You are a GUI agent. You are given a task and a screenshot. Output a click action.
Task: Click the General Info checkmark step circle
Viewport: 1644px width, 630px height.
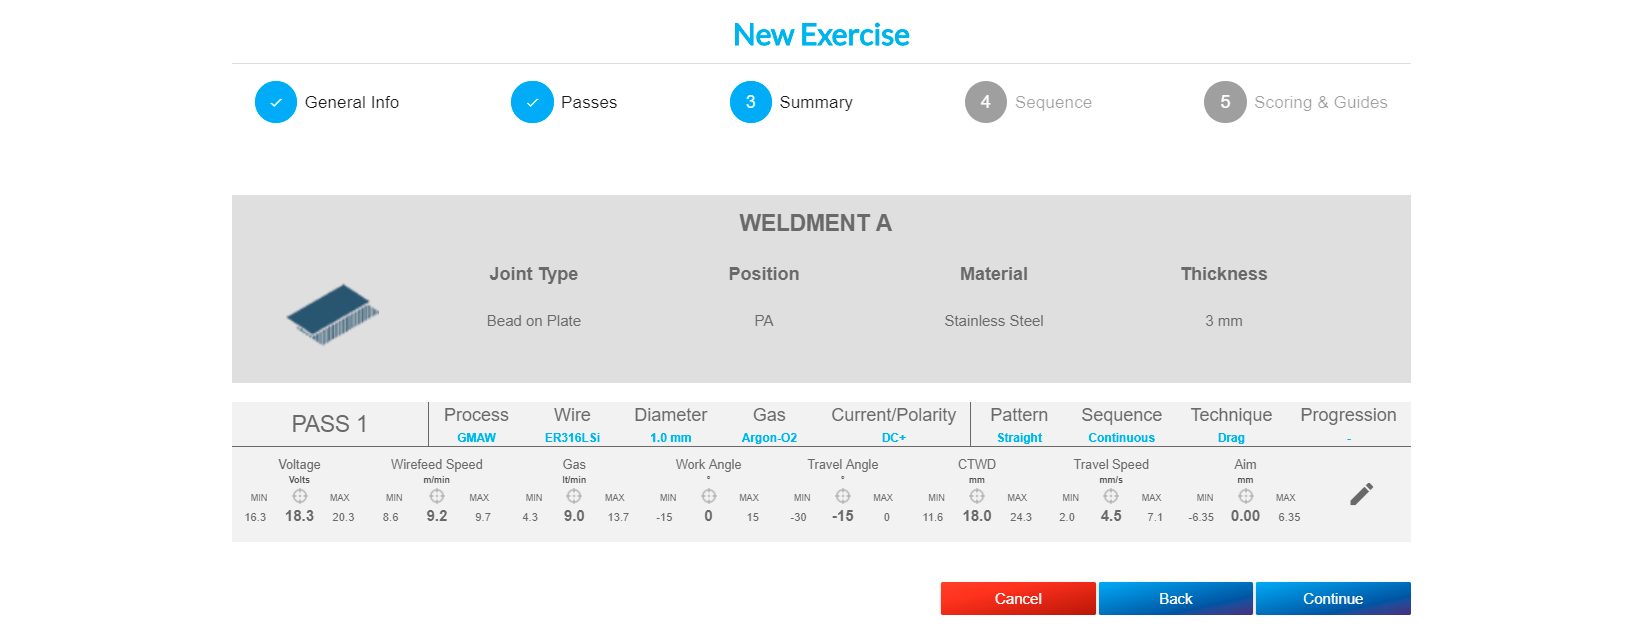[276, 102]
